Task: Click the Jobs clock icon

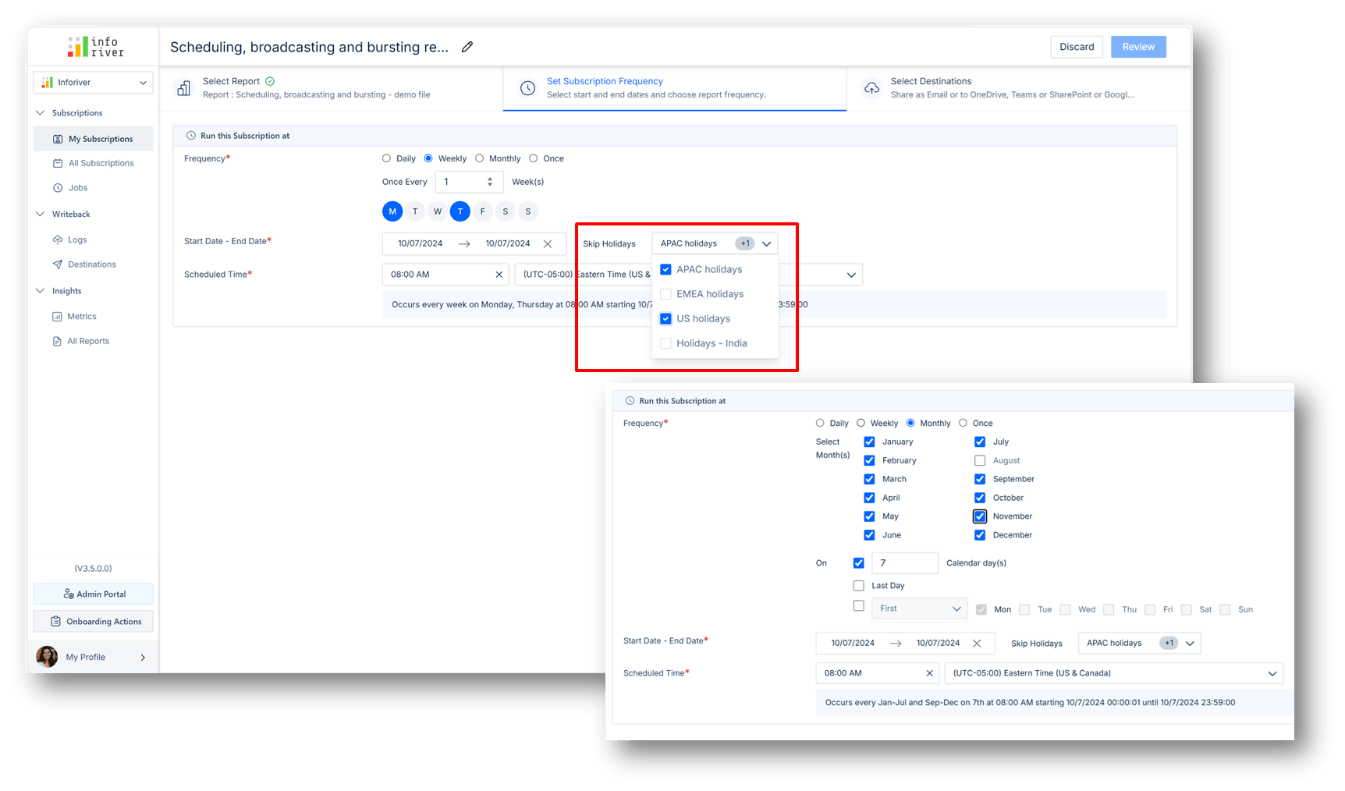Action: click(x=57, y=188)
